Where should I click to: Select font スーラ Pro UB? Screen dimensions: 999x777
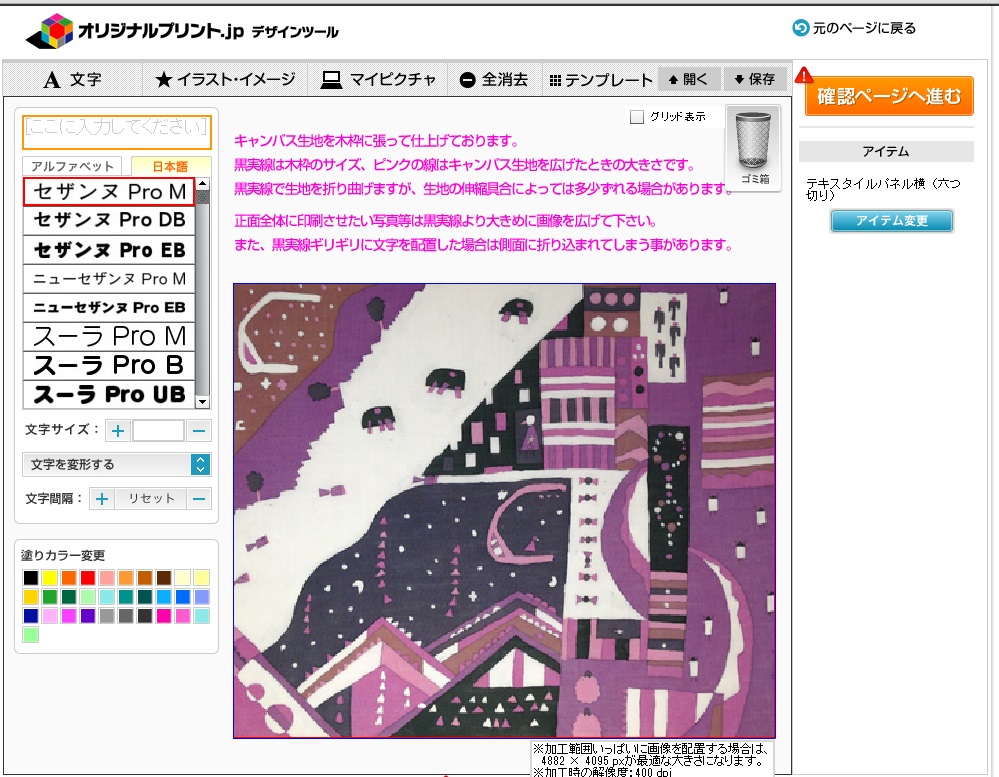tap(109, 394)
